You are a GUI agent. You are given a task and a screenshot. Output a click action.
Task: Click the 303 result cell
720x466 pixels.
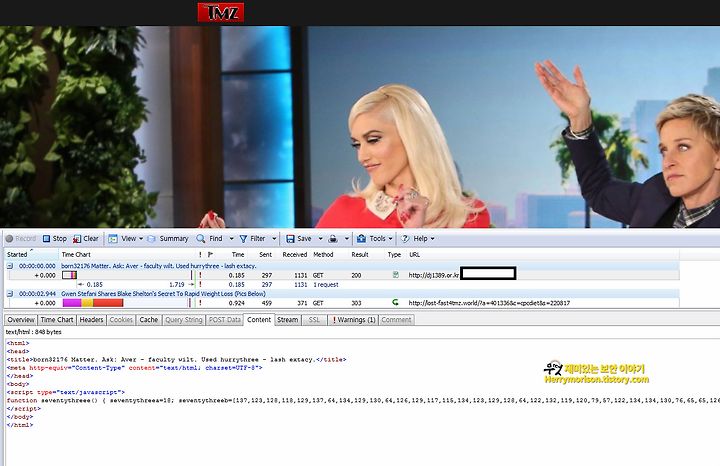click(356, 303)
